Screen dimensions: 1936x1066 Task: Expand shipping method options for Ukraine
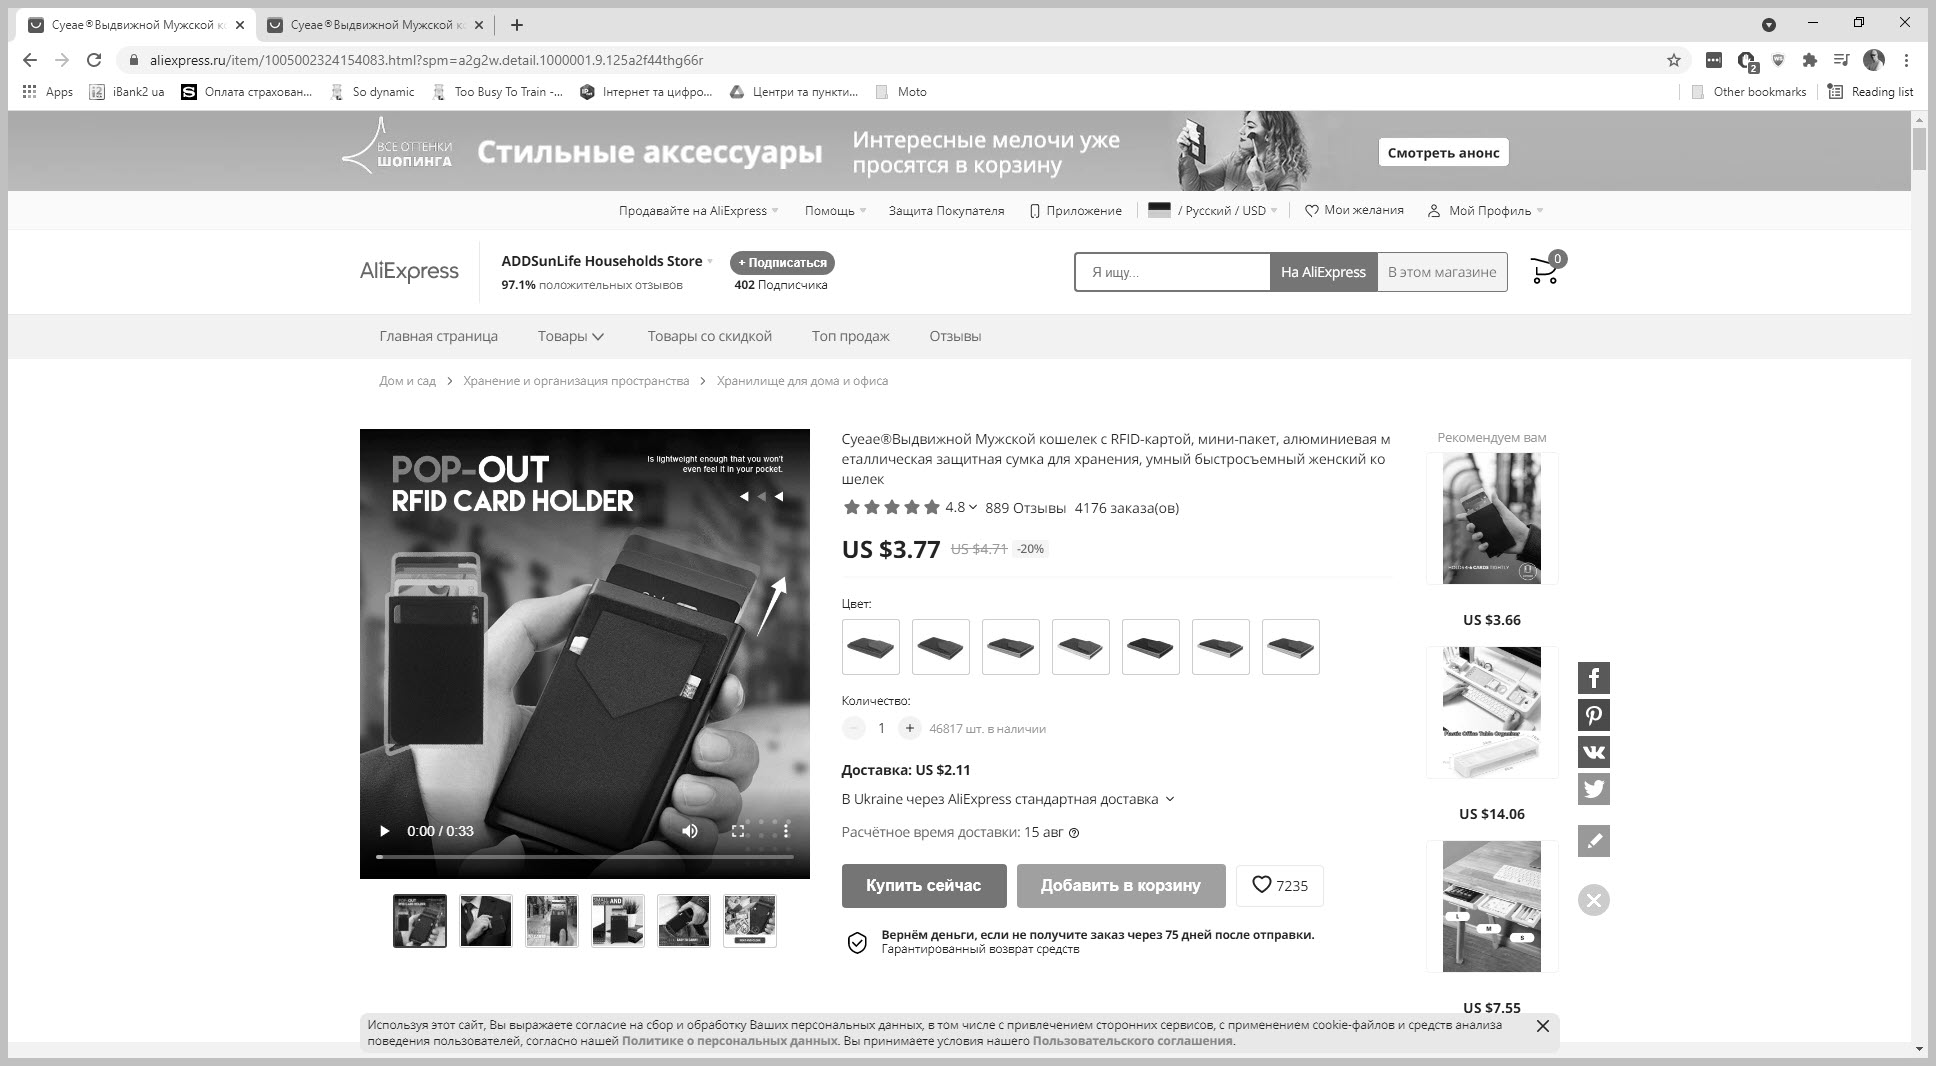coord(1008,799)
